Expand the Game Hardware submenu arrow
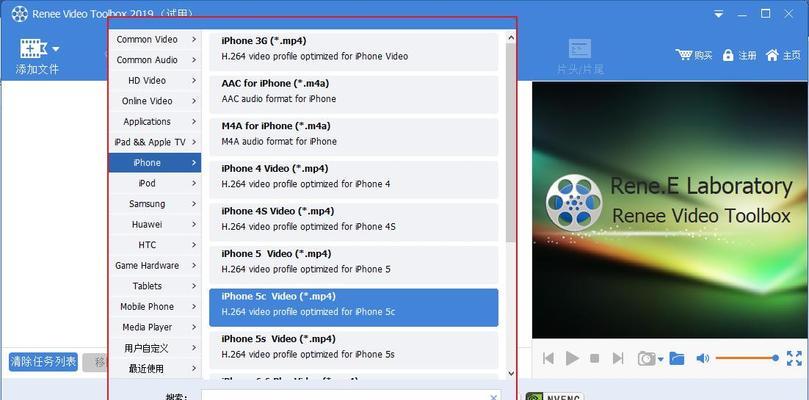Screen dimensions: 809x400 click(x=194, y=265)
